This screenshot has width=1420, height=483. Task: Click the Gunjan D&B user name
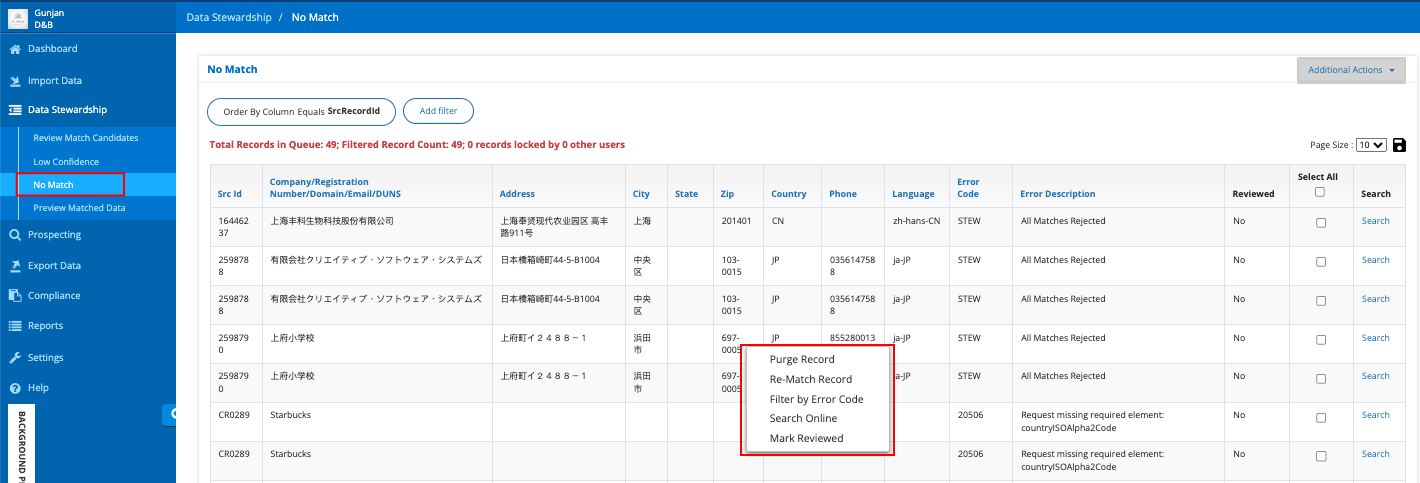pos(51,17)
